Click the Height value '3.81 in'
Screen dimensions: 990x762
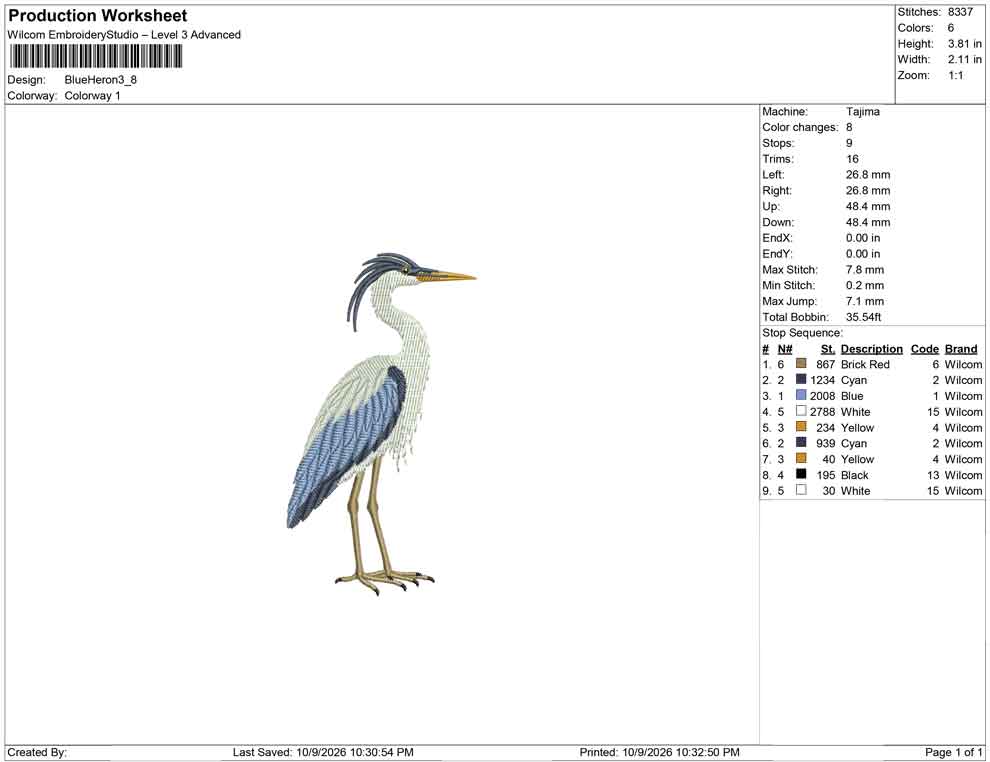pyautogui.click(x=965, y=44)
